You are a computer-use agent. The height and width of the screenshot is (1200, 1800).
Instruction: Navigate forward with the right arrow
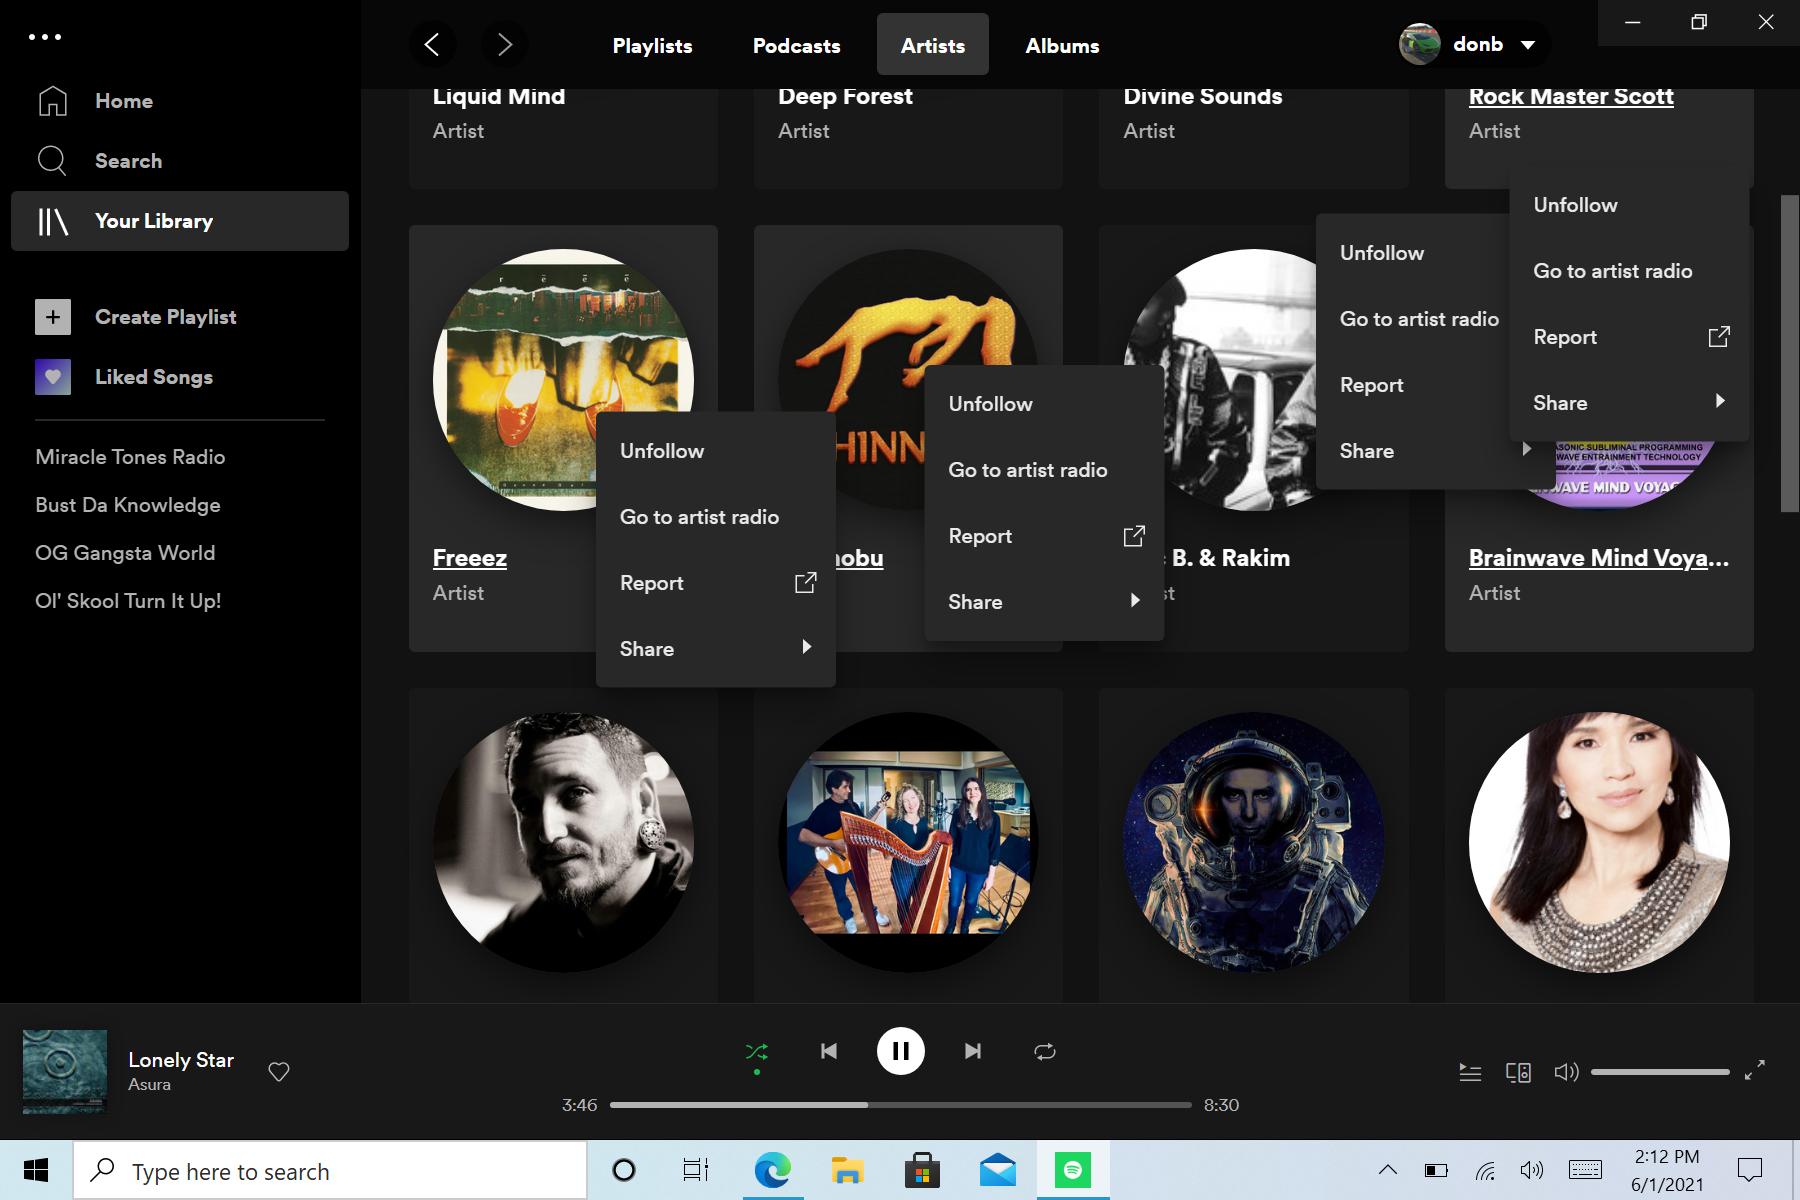coord(504,45)
